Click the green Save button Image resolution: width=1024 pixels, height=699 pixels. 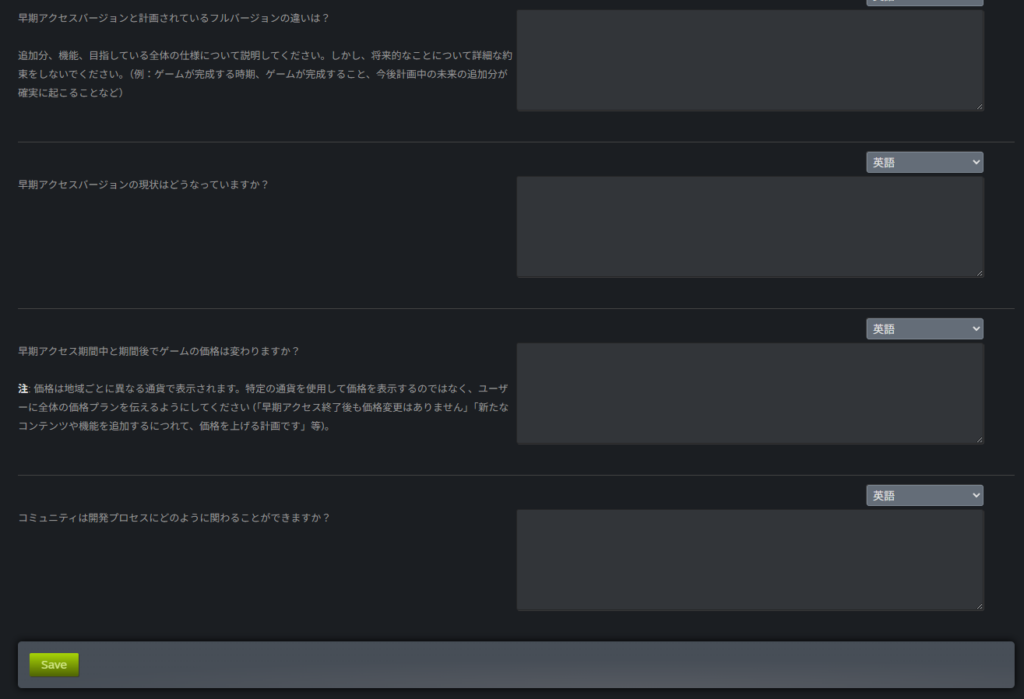54,665
